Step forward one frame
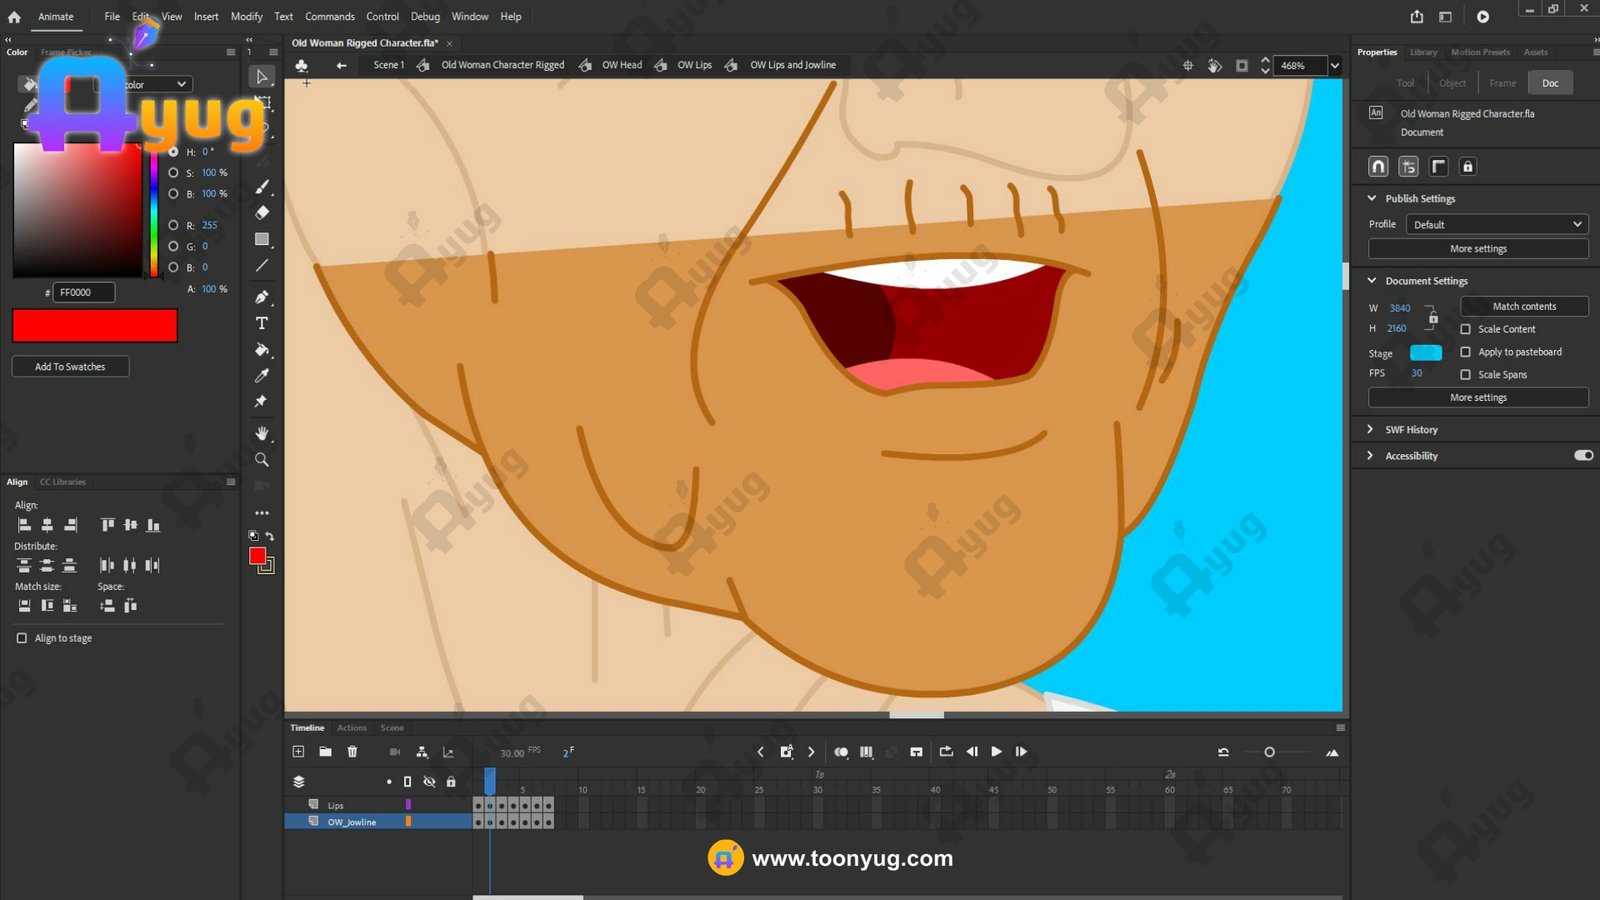The image size is (1600, 900). tap(1021, 751)
